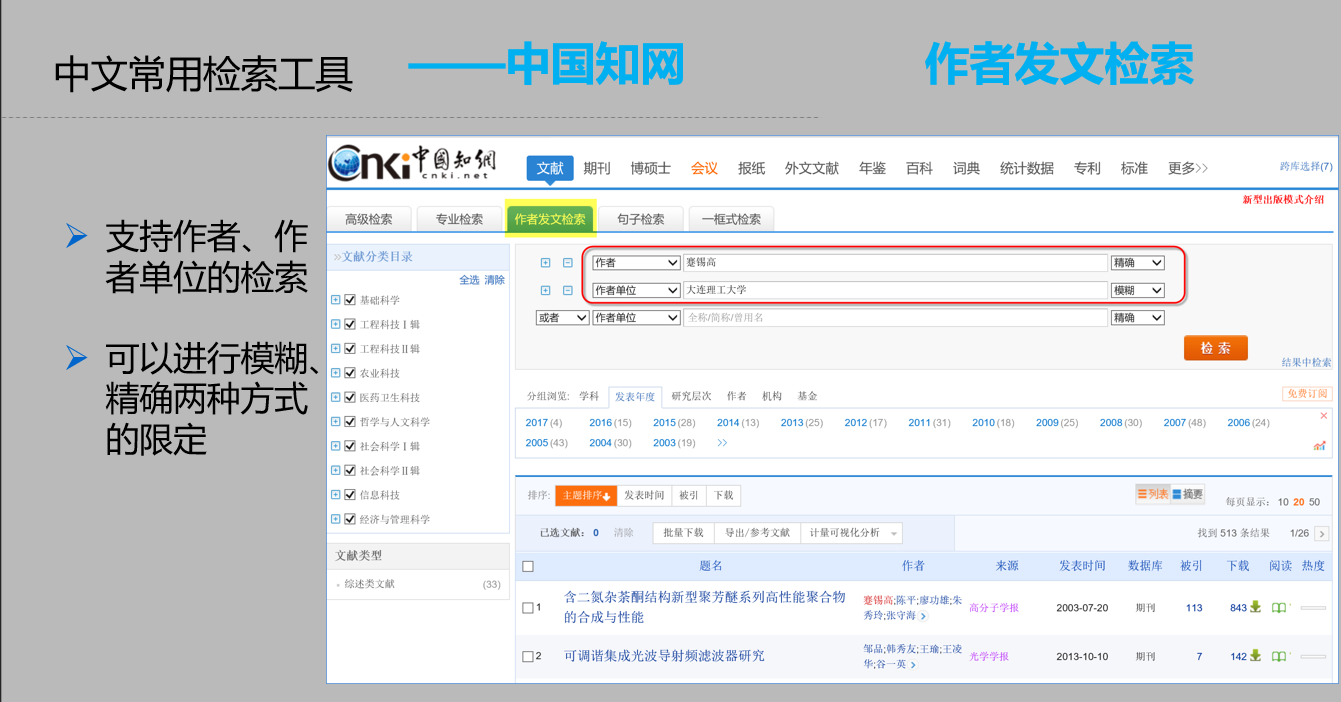Add a new search row with plus icon
The image size is (1341, 702).
[545, 263]
